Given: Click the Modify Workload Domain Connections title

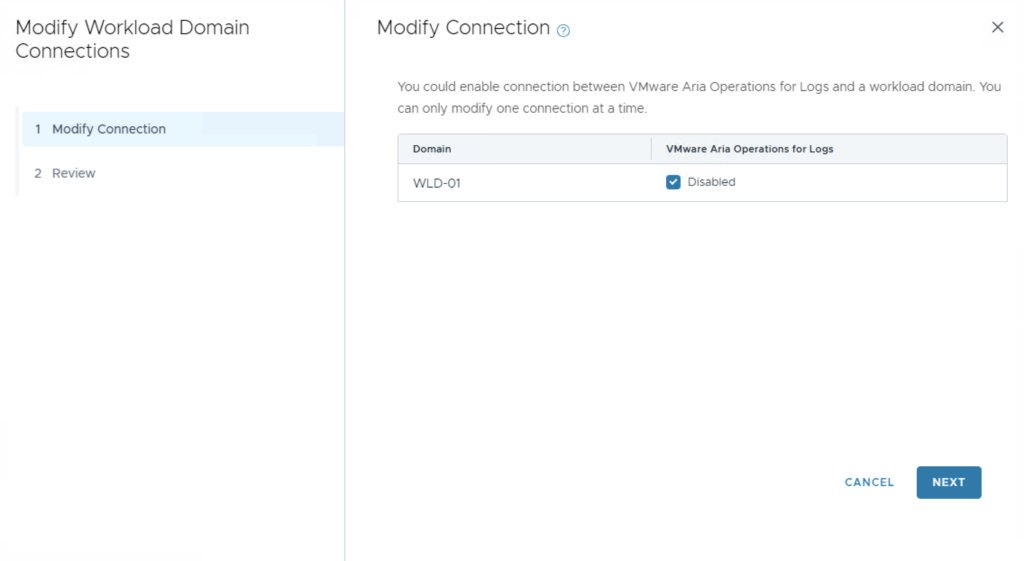Looking at the screenshot, I should coord(132,39).
